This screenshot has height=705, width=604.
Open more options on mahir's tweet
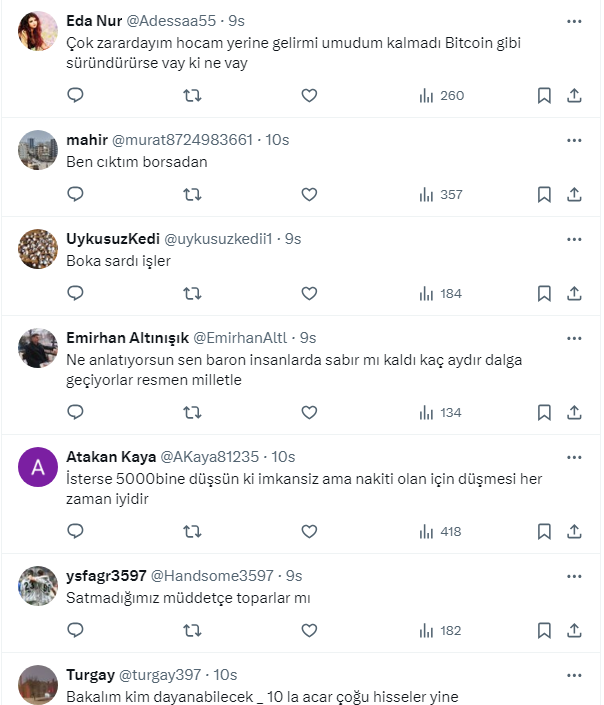(574, 140)
